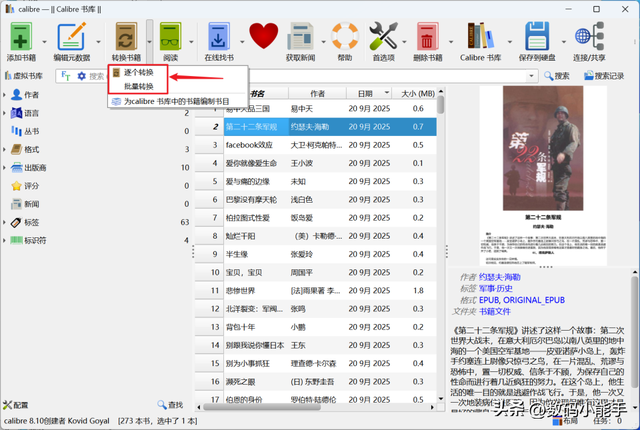Open Fetch news dropdown arrow

pyautogui.click(x=323, y=42)
